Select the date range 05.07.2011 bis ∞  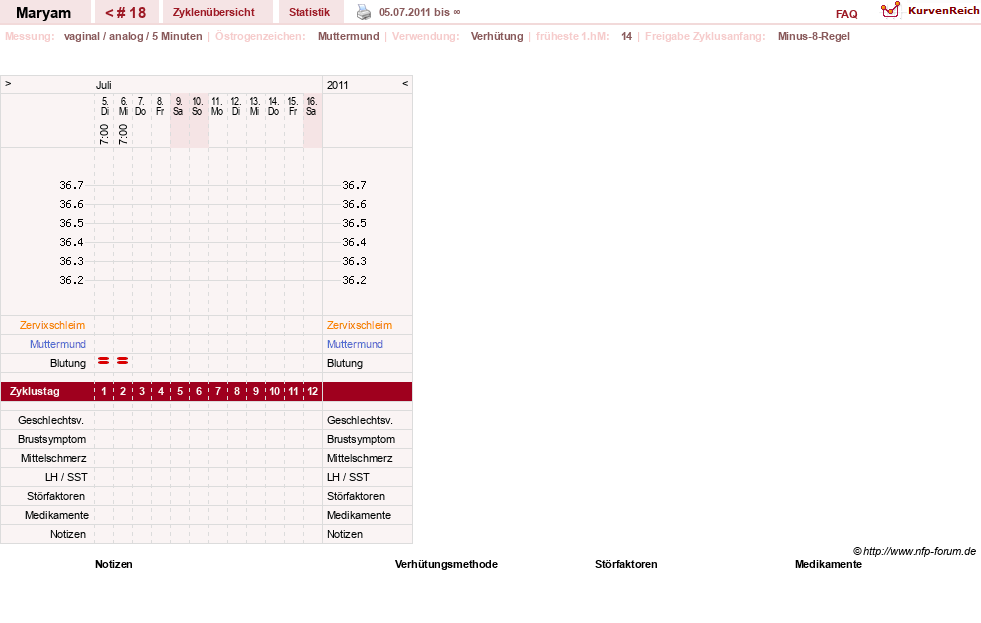click(x=419, y=12)
